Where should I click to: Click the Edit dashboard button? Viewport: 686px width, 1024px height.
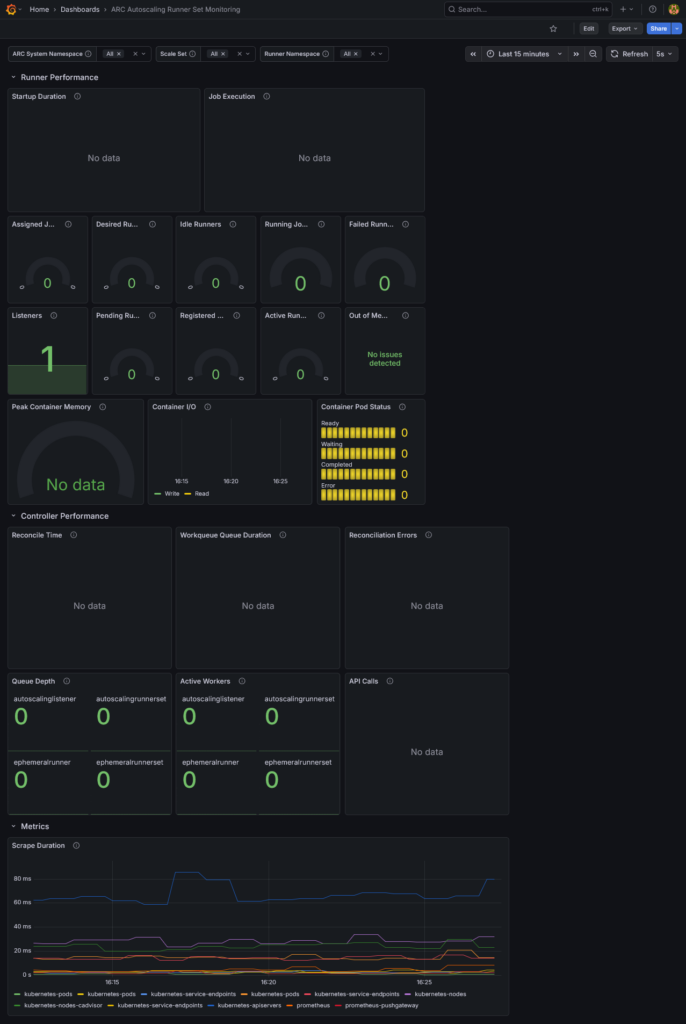(589, 29)
